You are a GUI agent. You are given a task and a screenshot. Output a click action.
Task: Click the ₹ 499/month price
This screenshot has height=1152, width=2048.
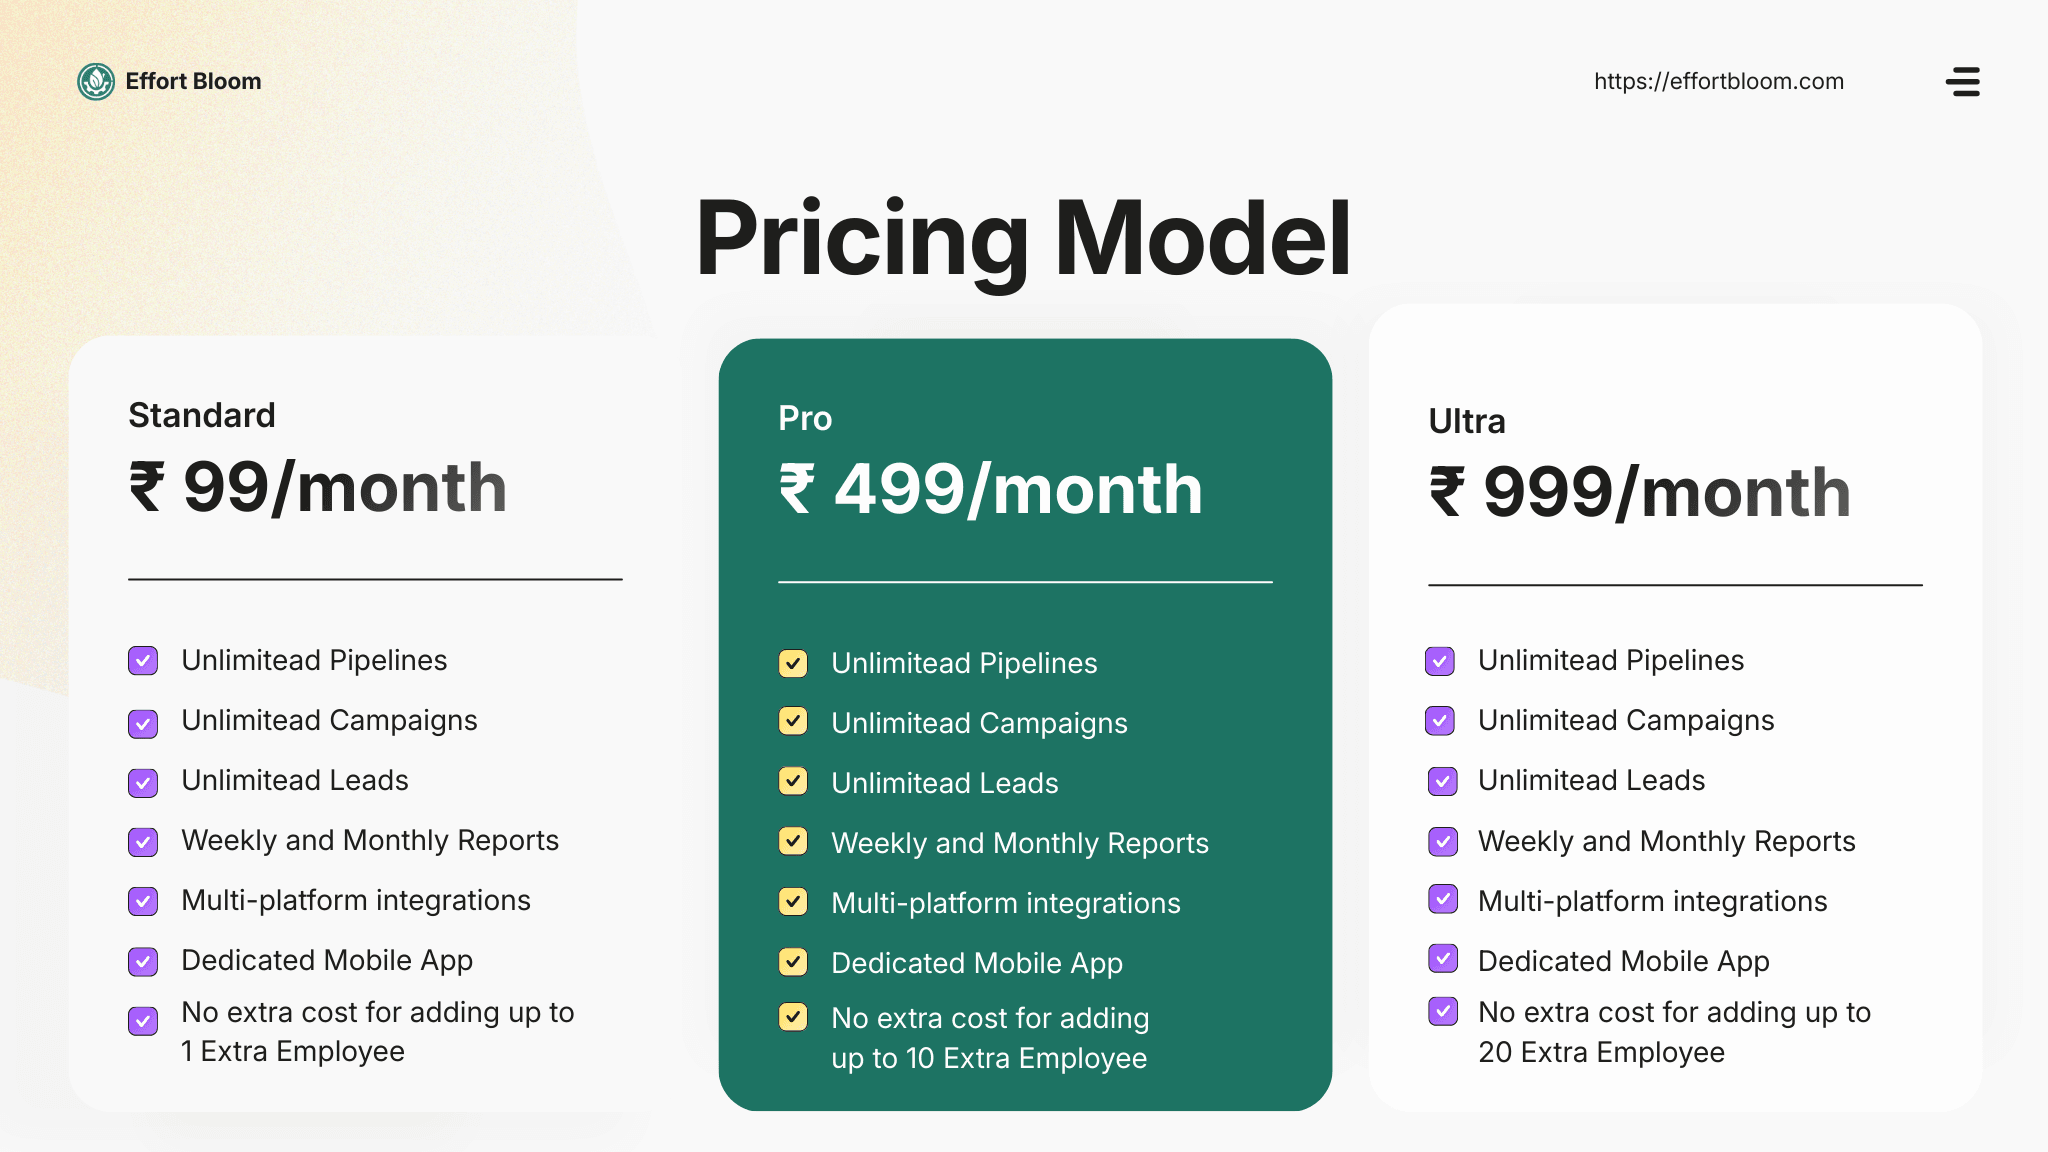point(991,490)
